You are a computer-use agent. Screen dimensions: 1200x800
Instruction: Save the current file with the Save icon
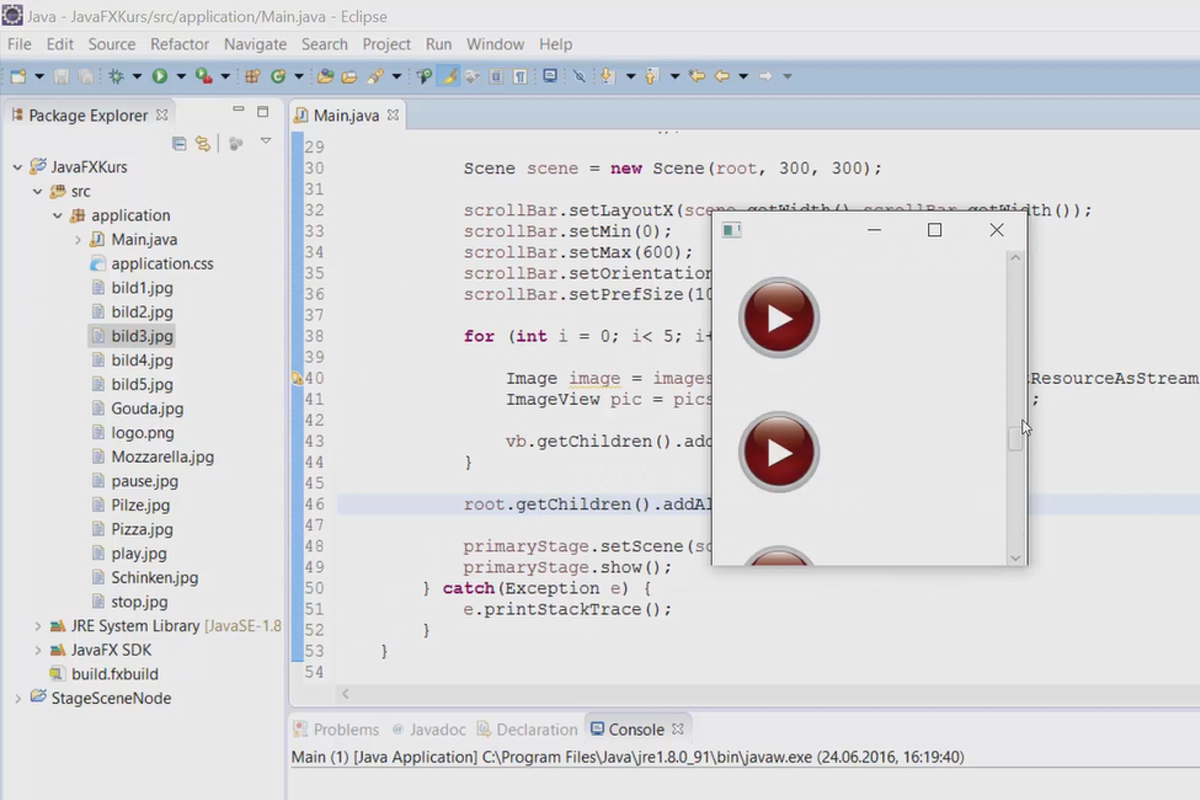click(62, 76)
